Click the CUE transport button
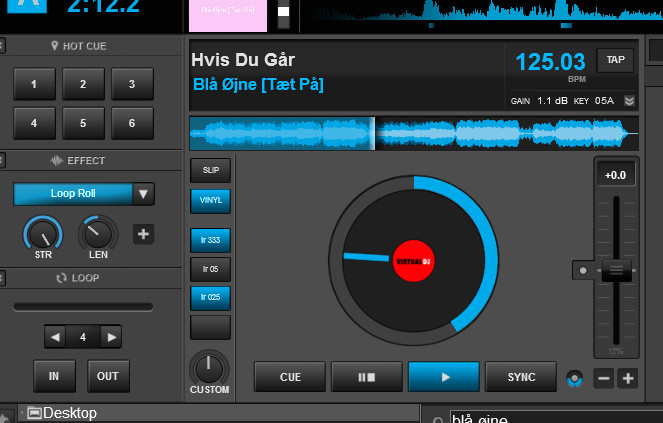 pos(290,376)
